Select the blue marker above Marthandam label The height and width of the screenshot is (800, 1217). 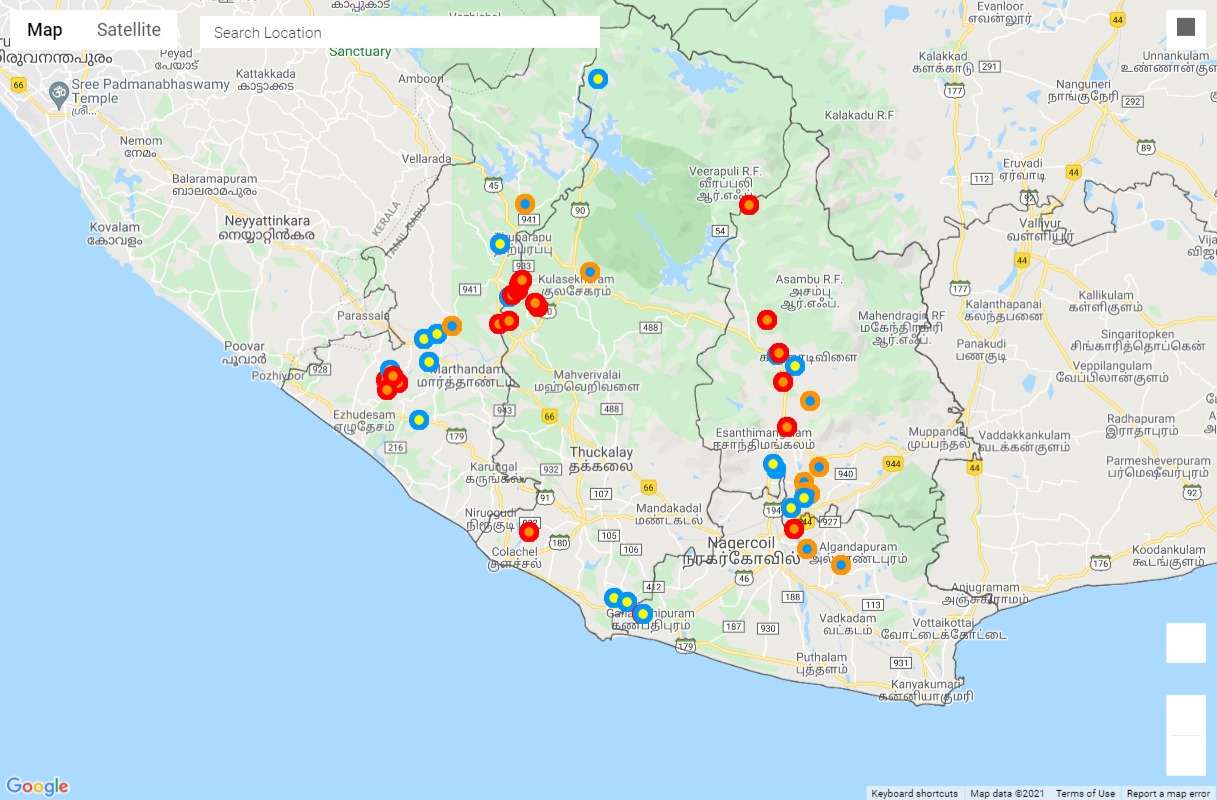pos(429,361)
